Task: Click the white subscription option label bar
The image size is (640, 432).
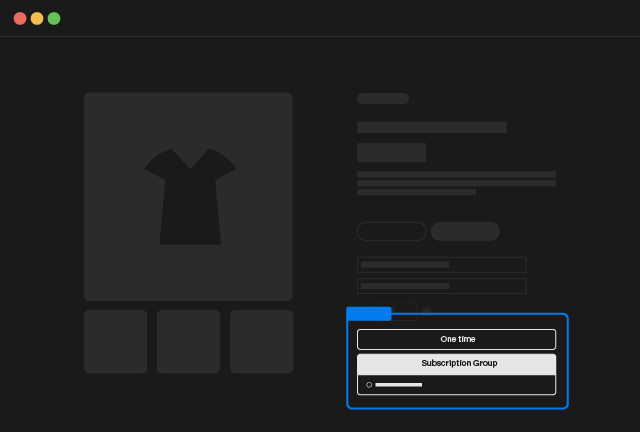Action: tap(398, 385)
